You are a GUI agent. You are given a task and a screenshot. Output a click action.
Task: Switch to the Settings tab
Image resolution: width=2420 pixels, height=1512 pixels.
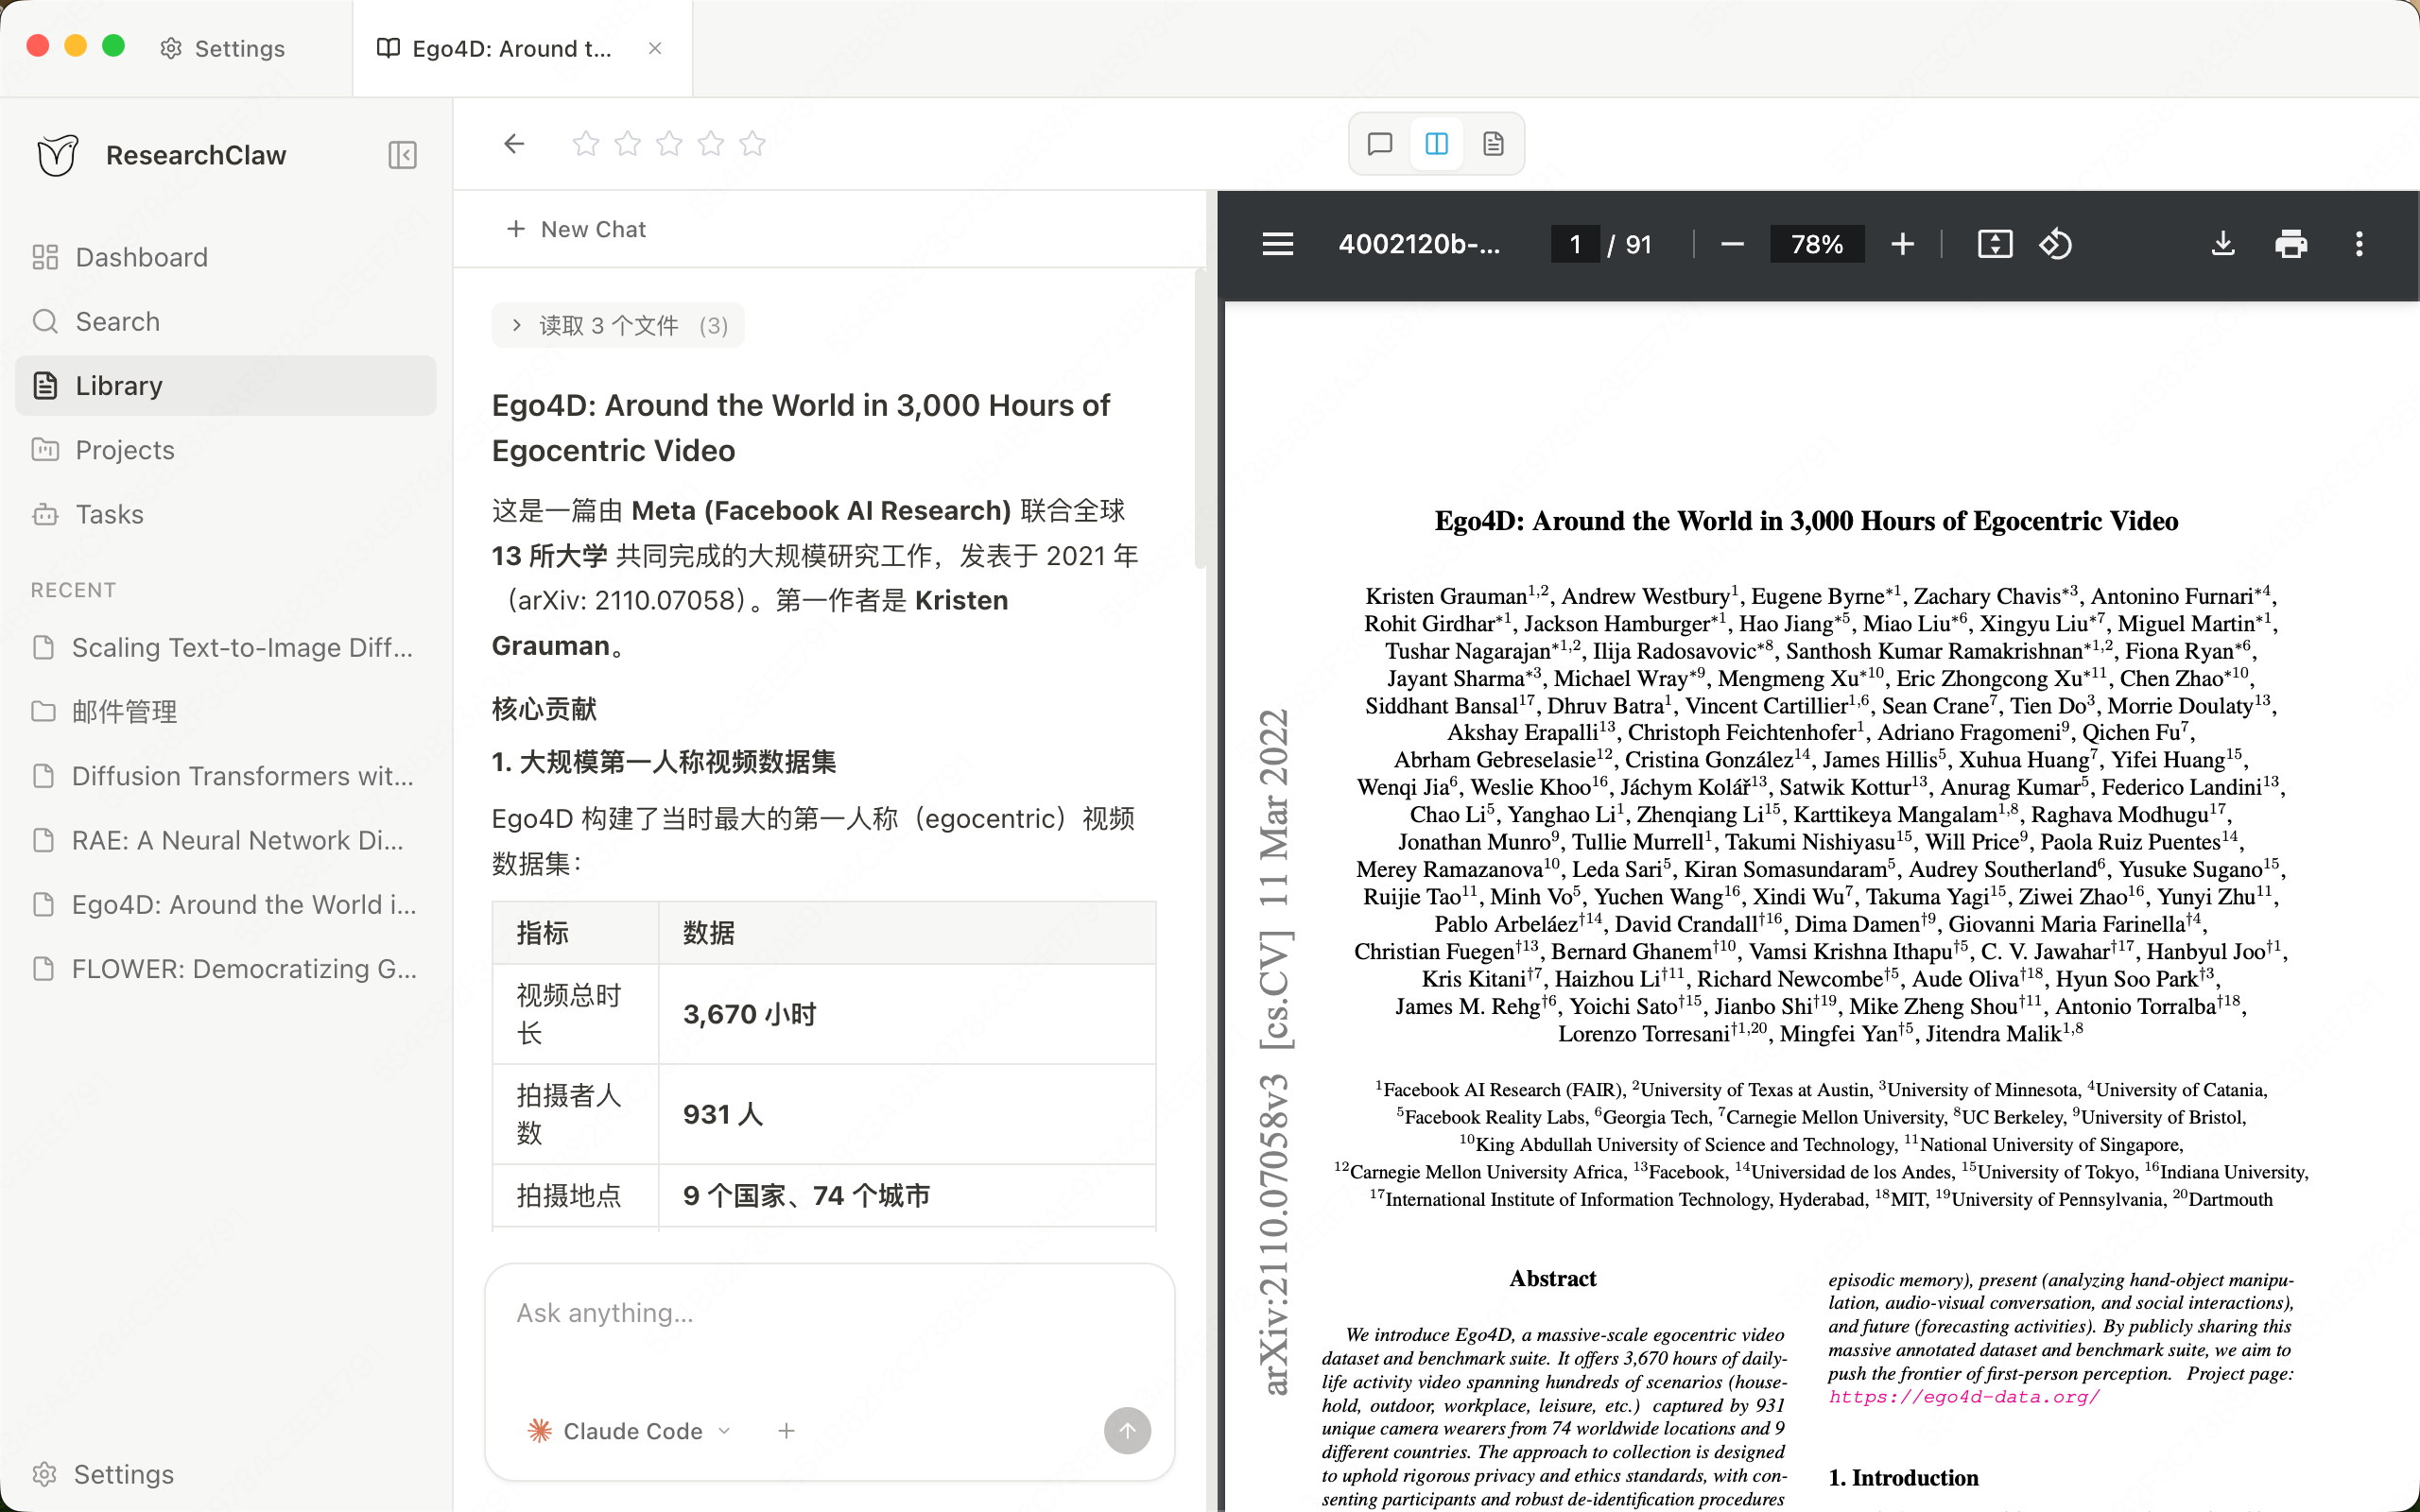click(222, 47)
